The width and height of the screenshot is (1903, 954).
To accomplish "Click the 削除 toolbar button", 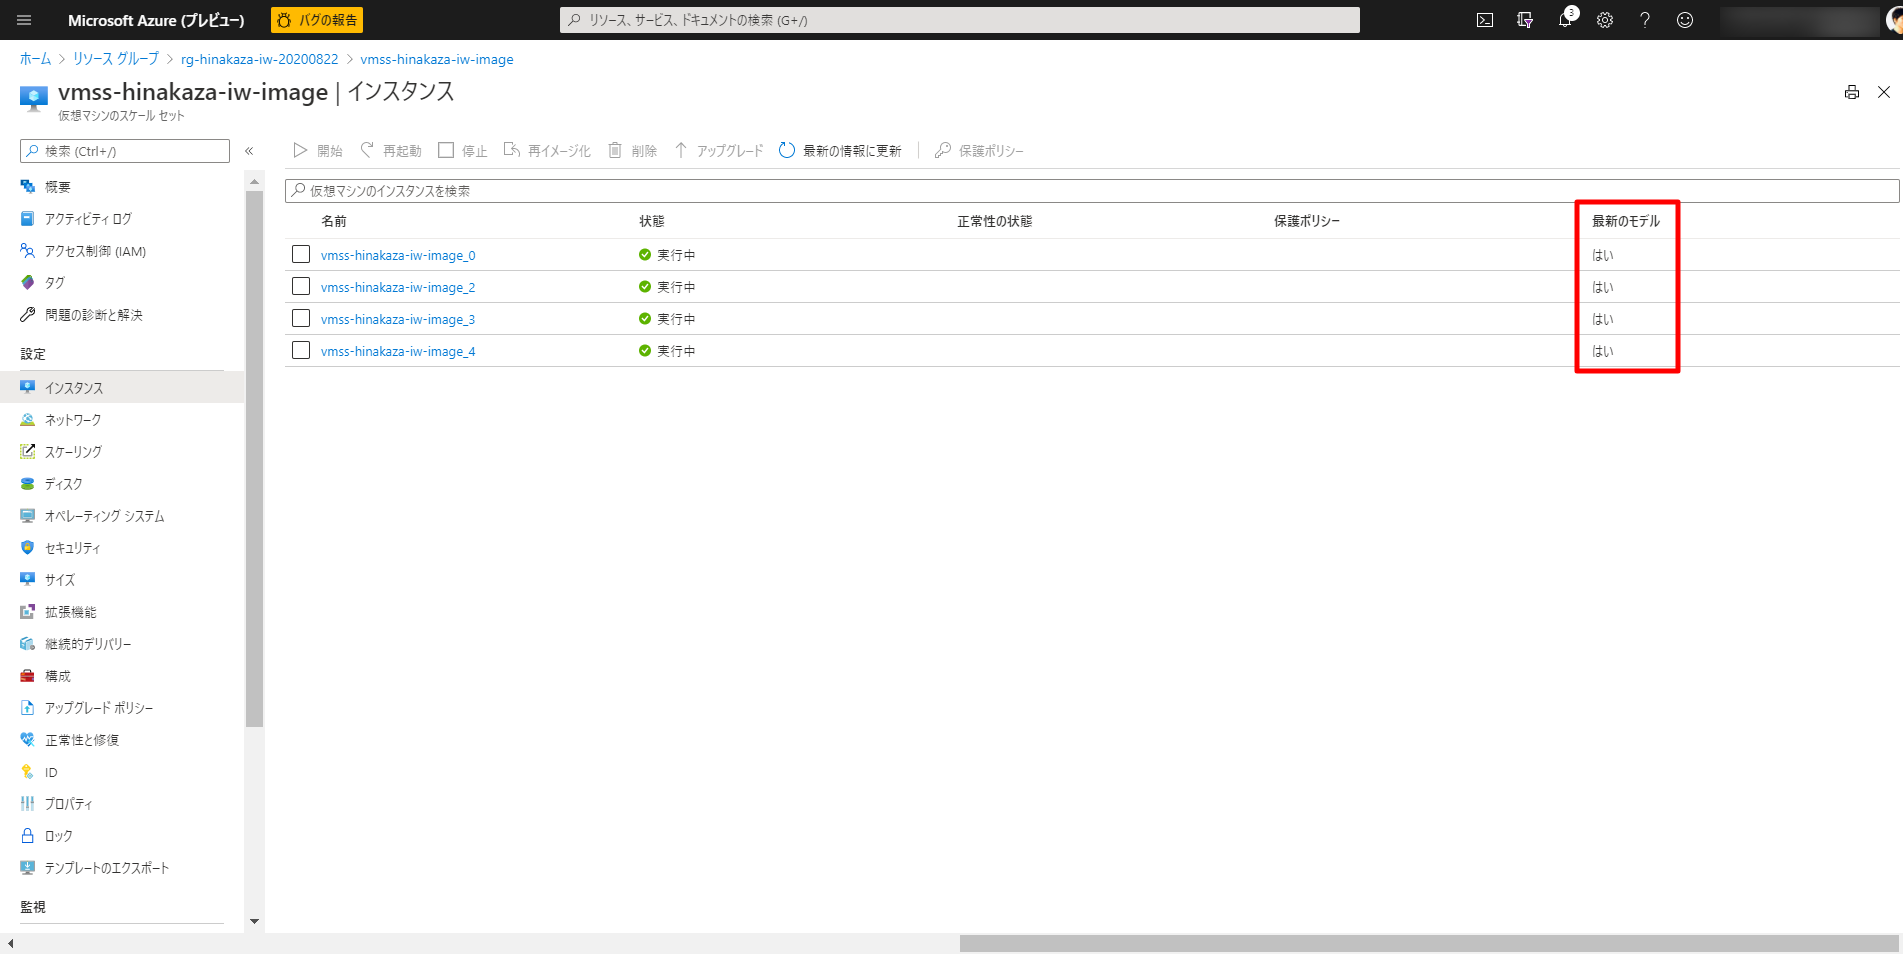I will (632, 151).
